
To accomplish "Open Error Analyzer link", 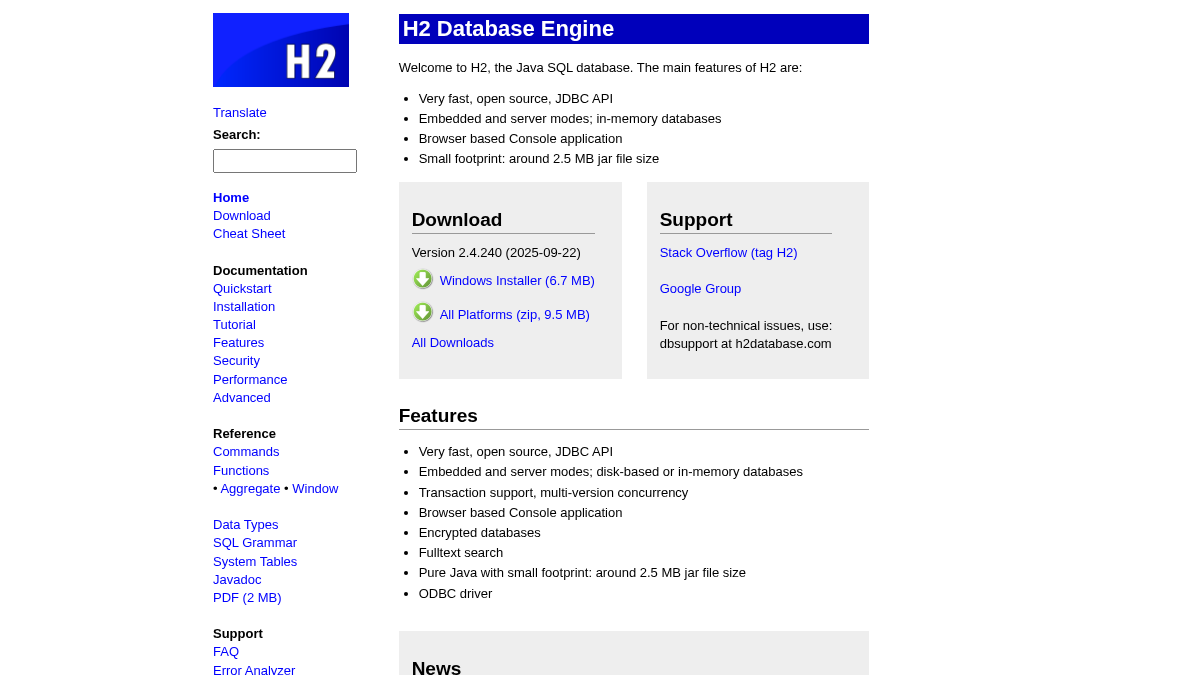I will 254,669.
